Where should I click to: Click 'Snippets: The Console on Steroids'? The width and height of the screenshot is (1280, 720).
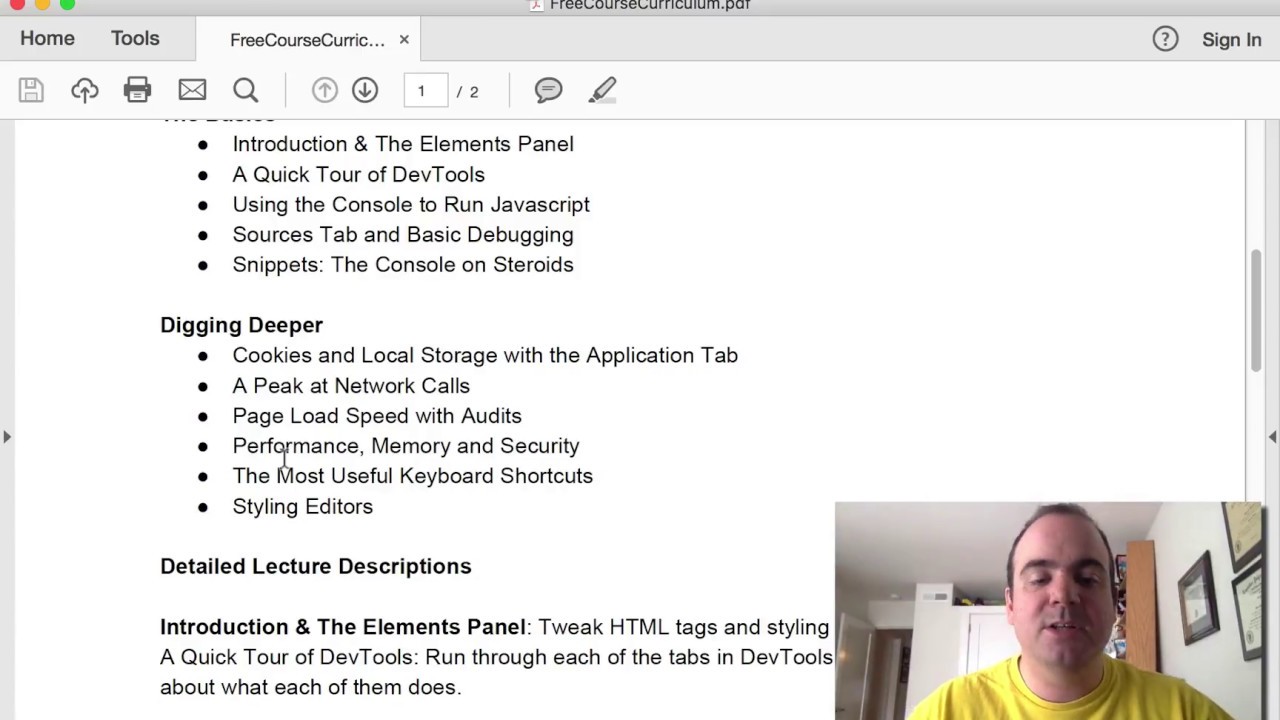click(403, 264)
